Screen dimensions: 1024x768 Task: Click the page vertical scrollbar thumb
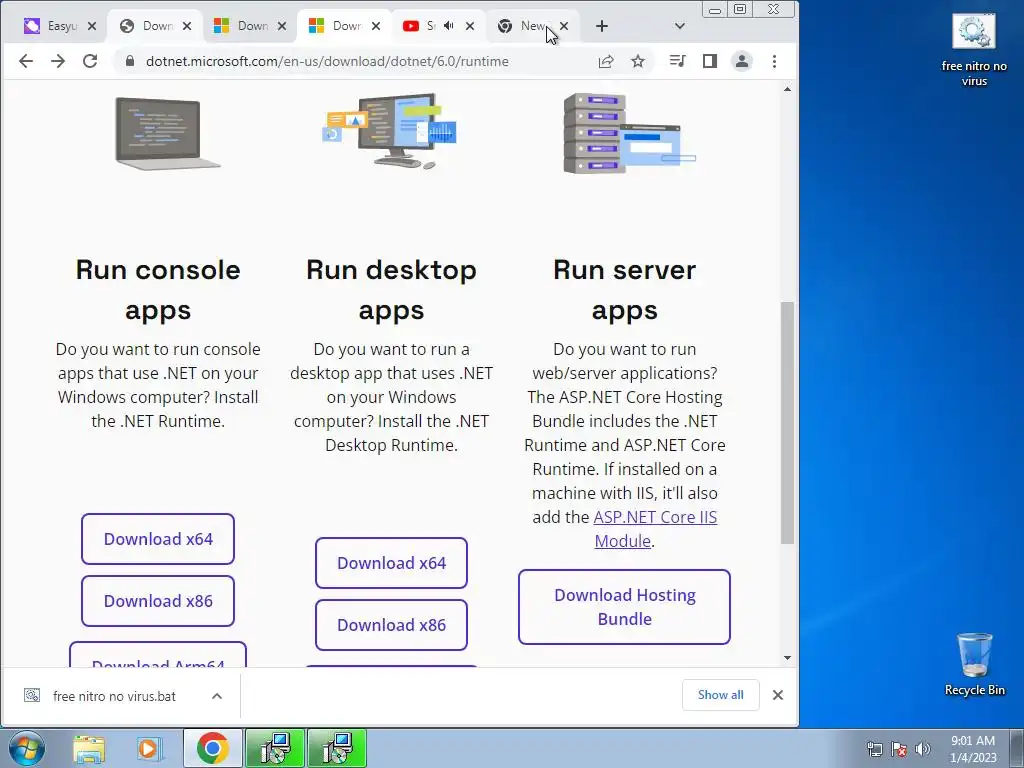(x=788, y=423)
